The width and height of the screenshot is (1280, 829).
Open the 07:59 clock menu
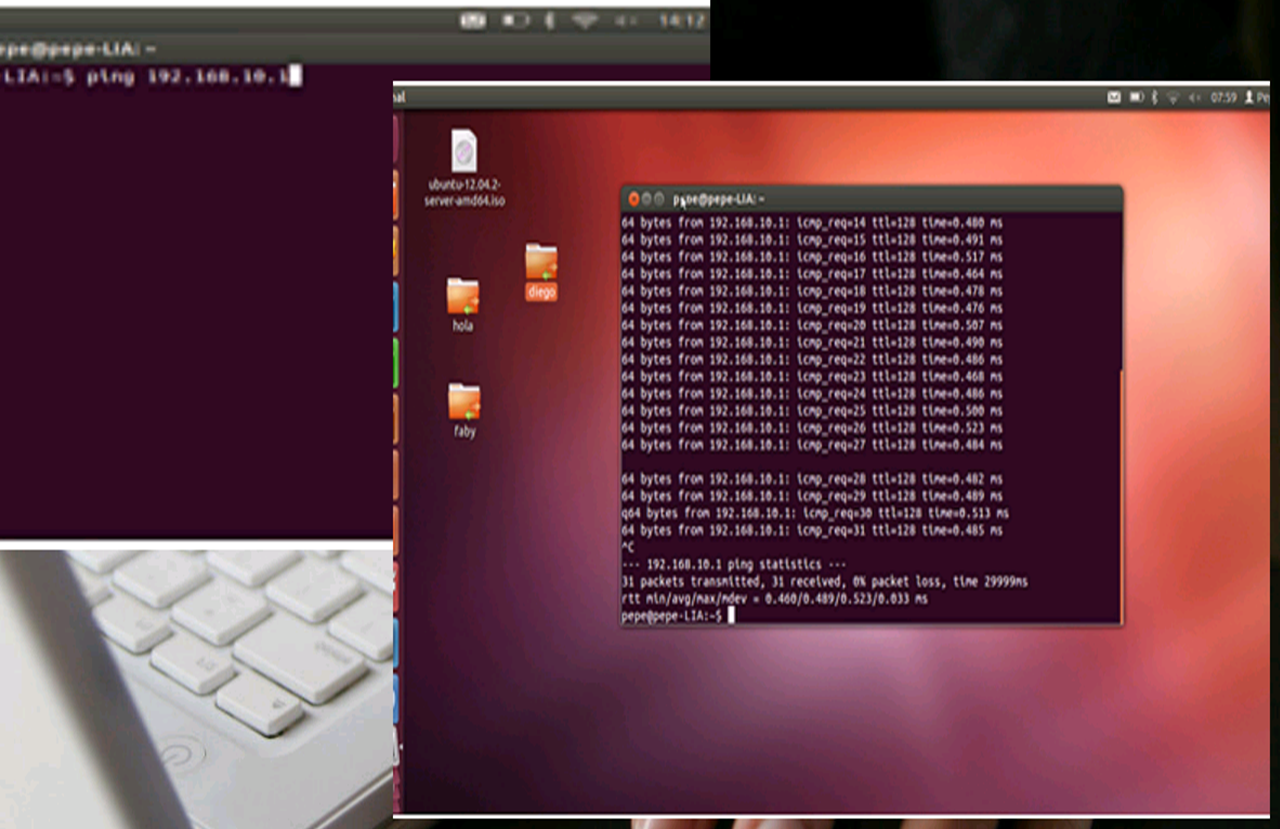tap(1224, 97)
